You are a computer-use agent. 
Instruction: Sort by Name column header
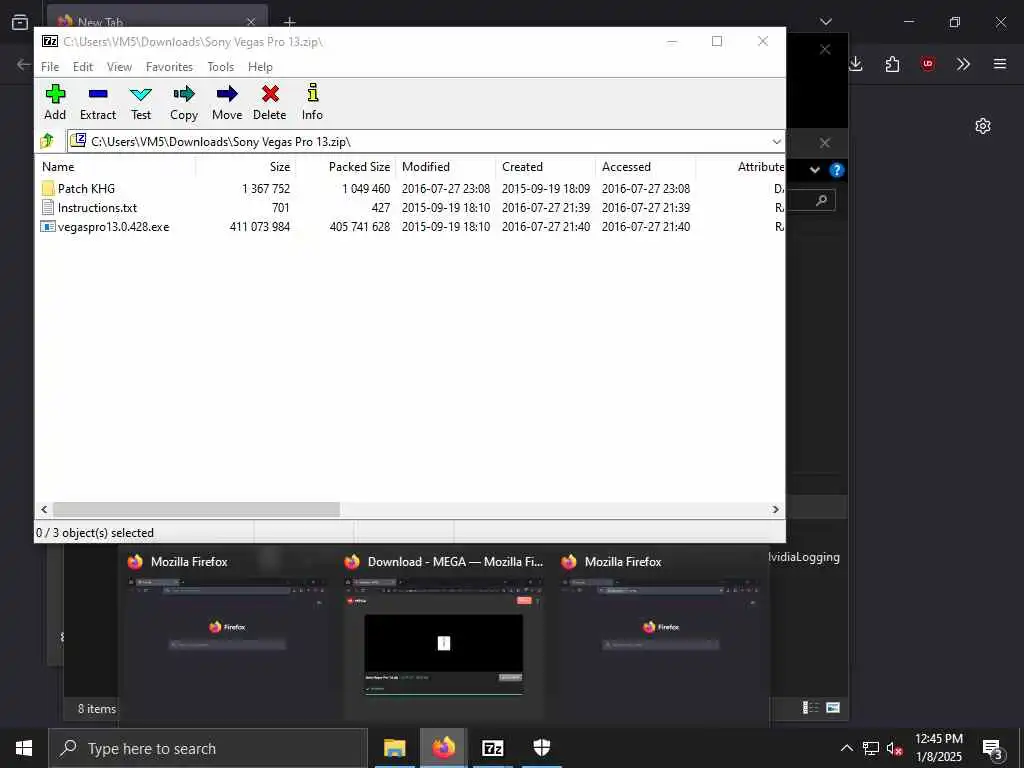(x=117, y=167)
